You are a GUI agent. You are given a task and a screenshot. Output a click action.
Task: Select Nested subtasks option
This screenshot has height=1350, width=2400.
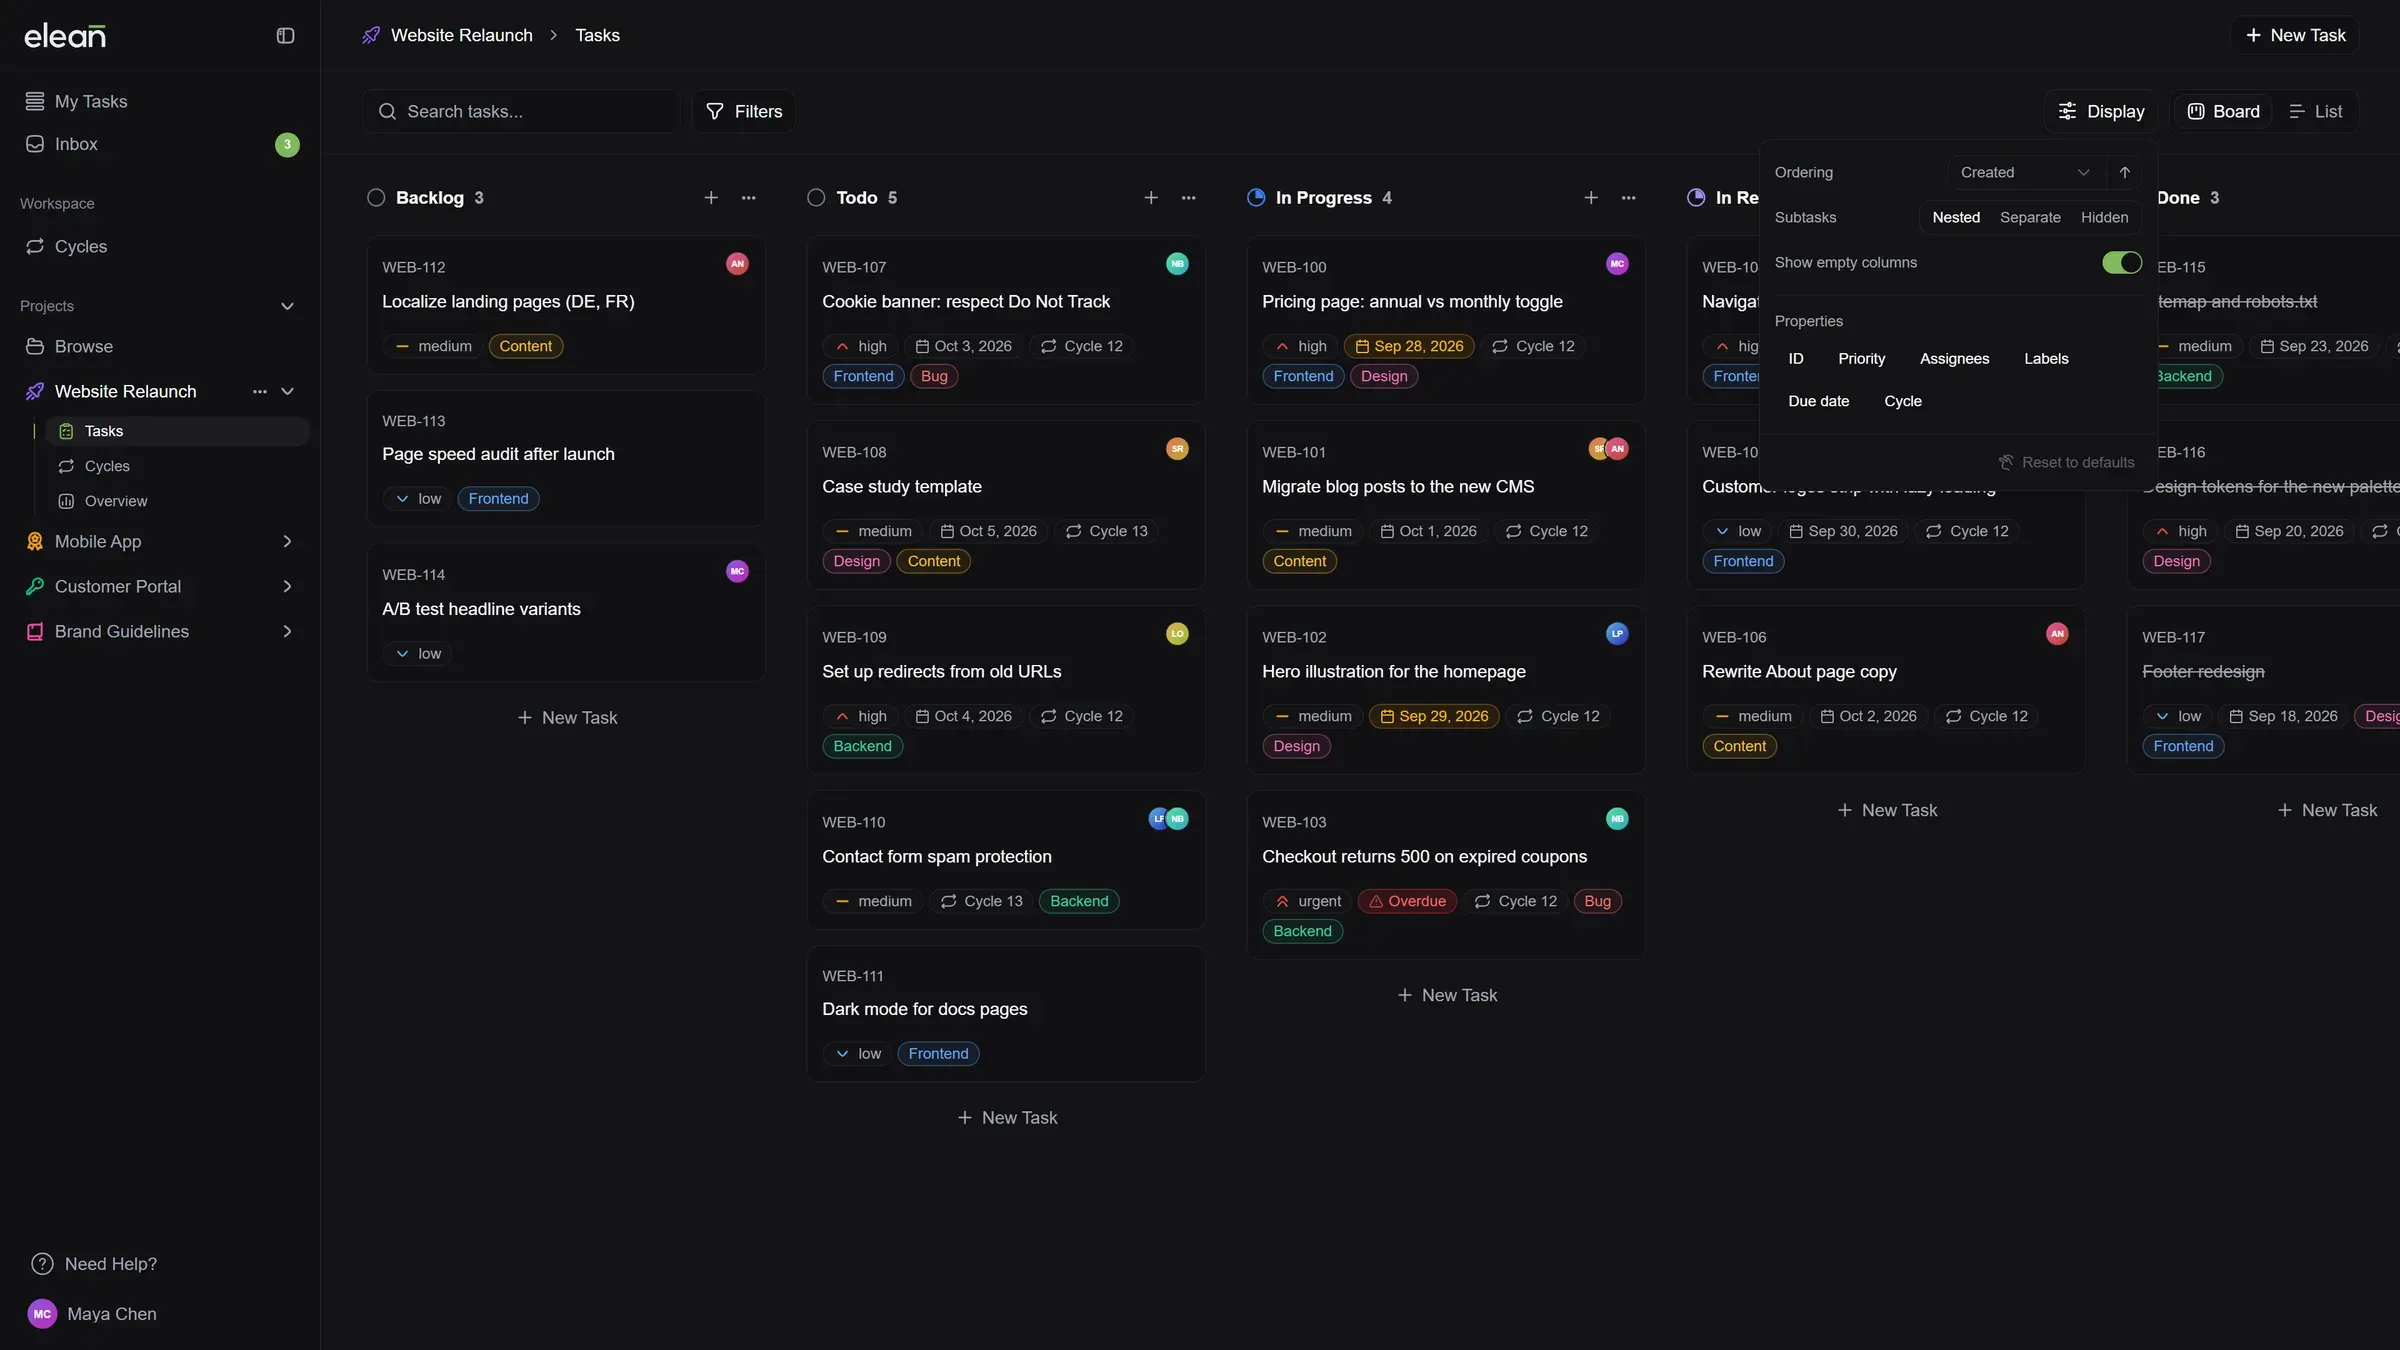point(1956,217)
